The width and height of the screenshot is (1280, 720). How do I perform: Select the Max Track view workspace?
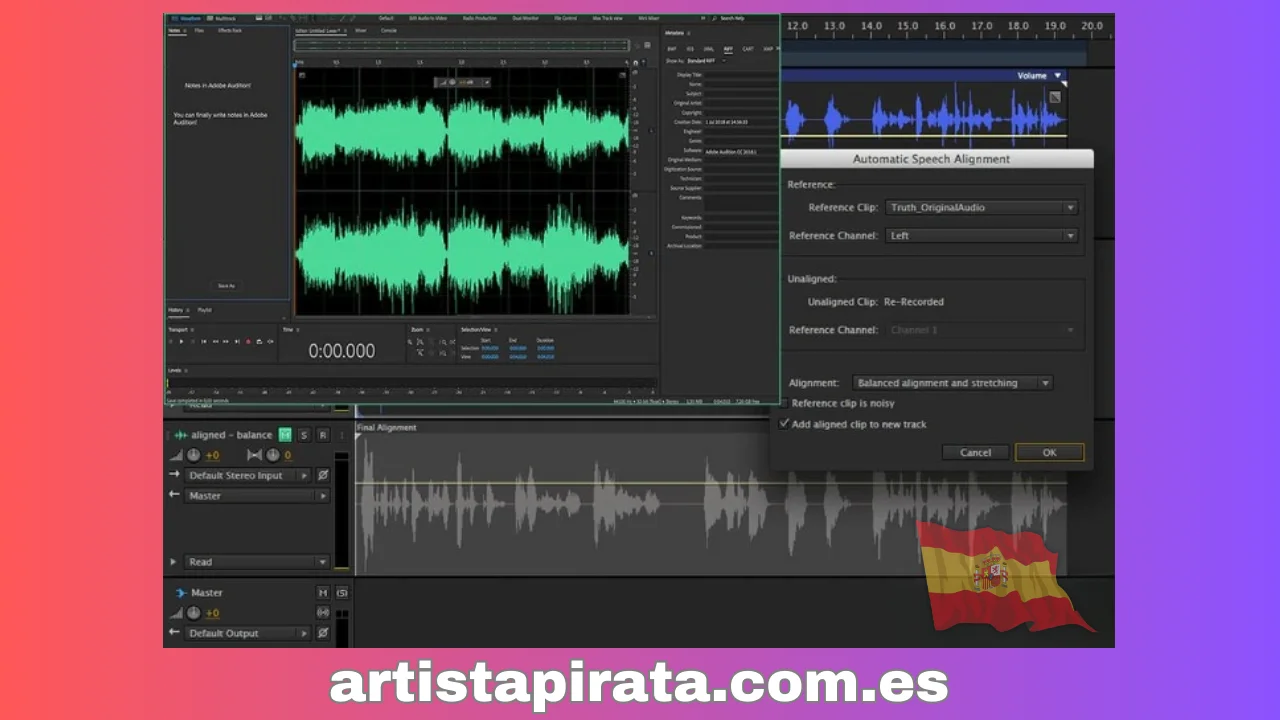coord(607,19)
